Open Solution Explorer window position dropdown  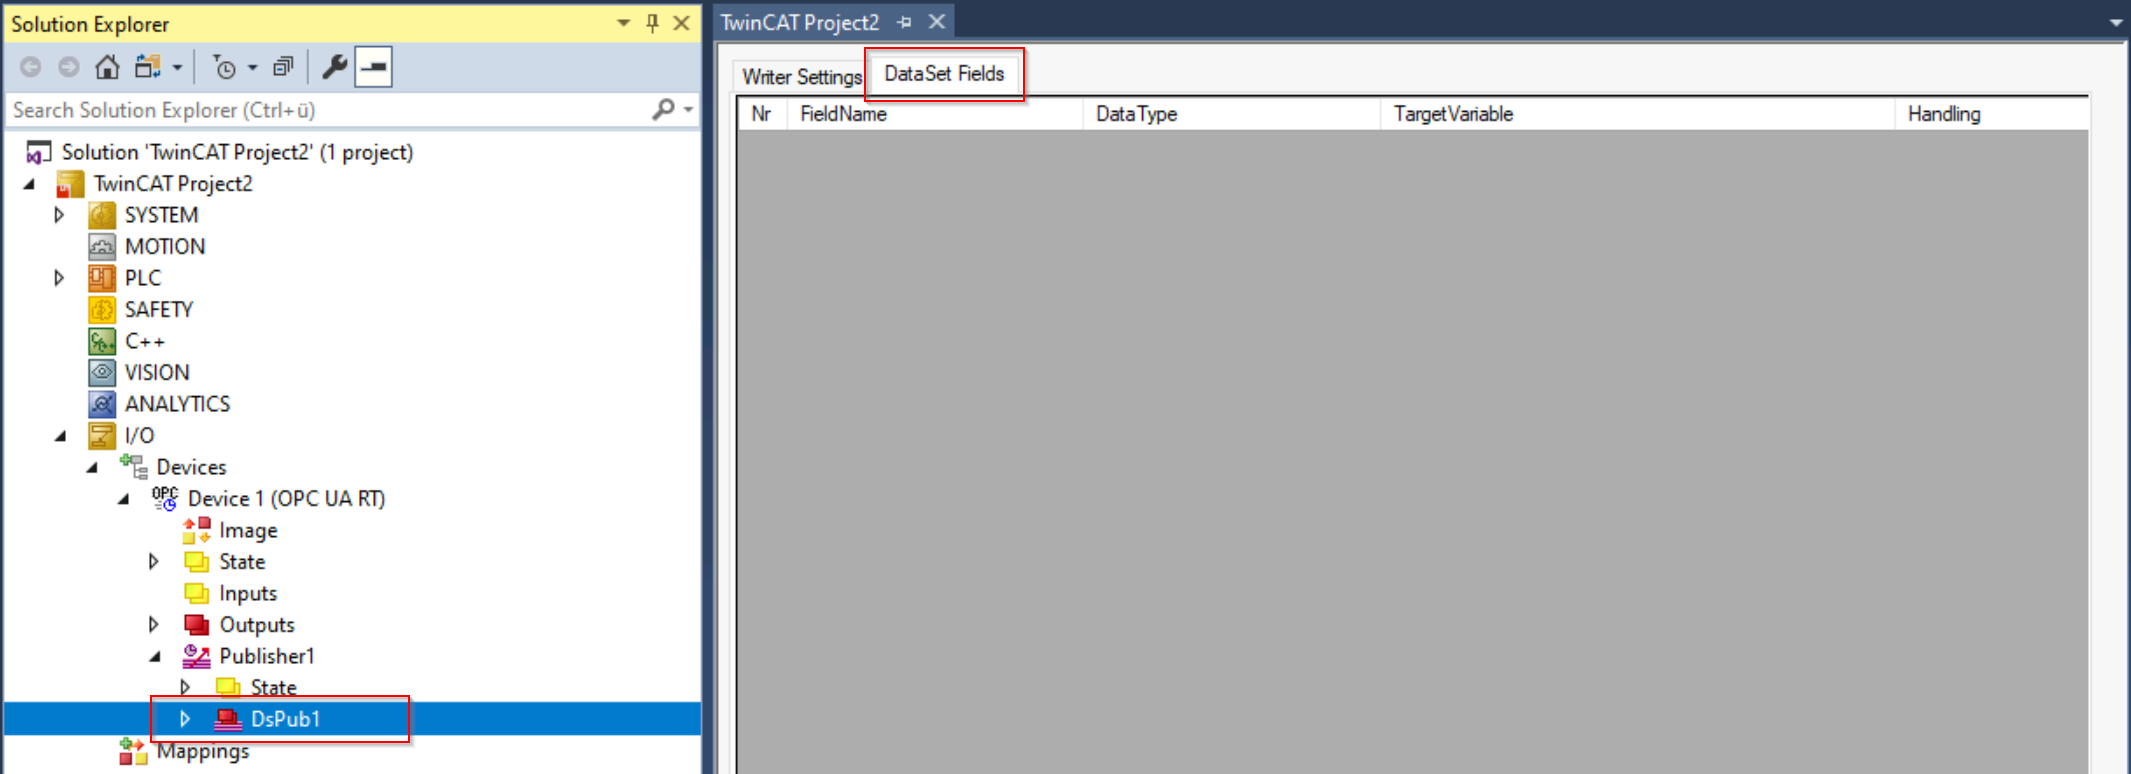click(623, 23)
